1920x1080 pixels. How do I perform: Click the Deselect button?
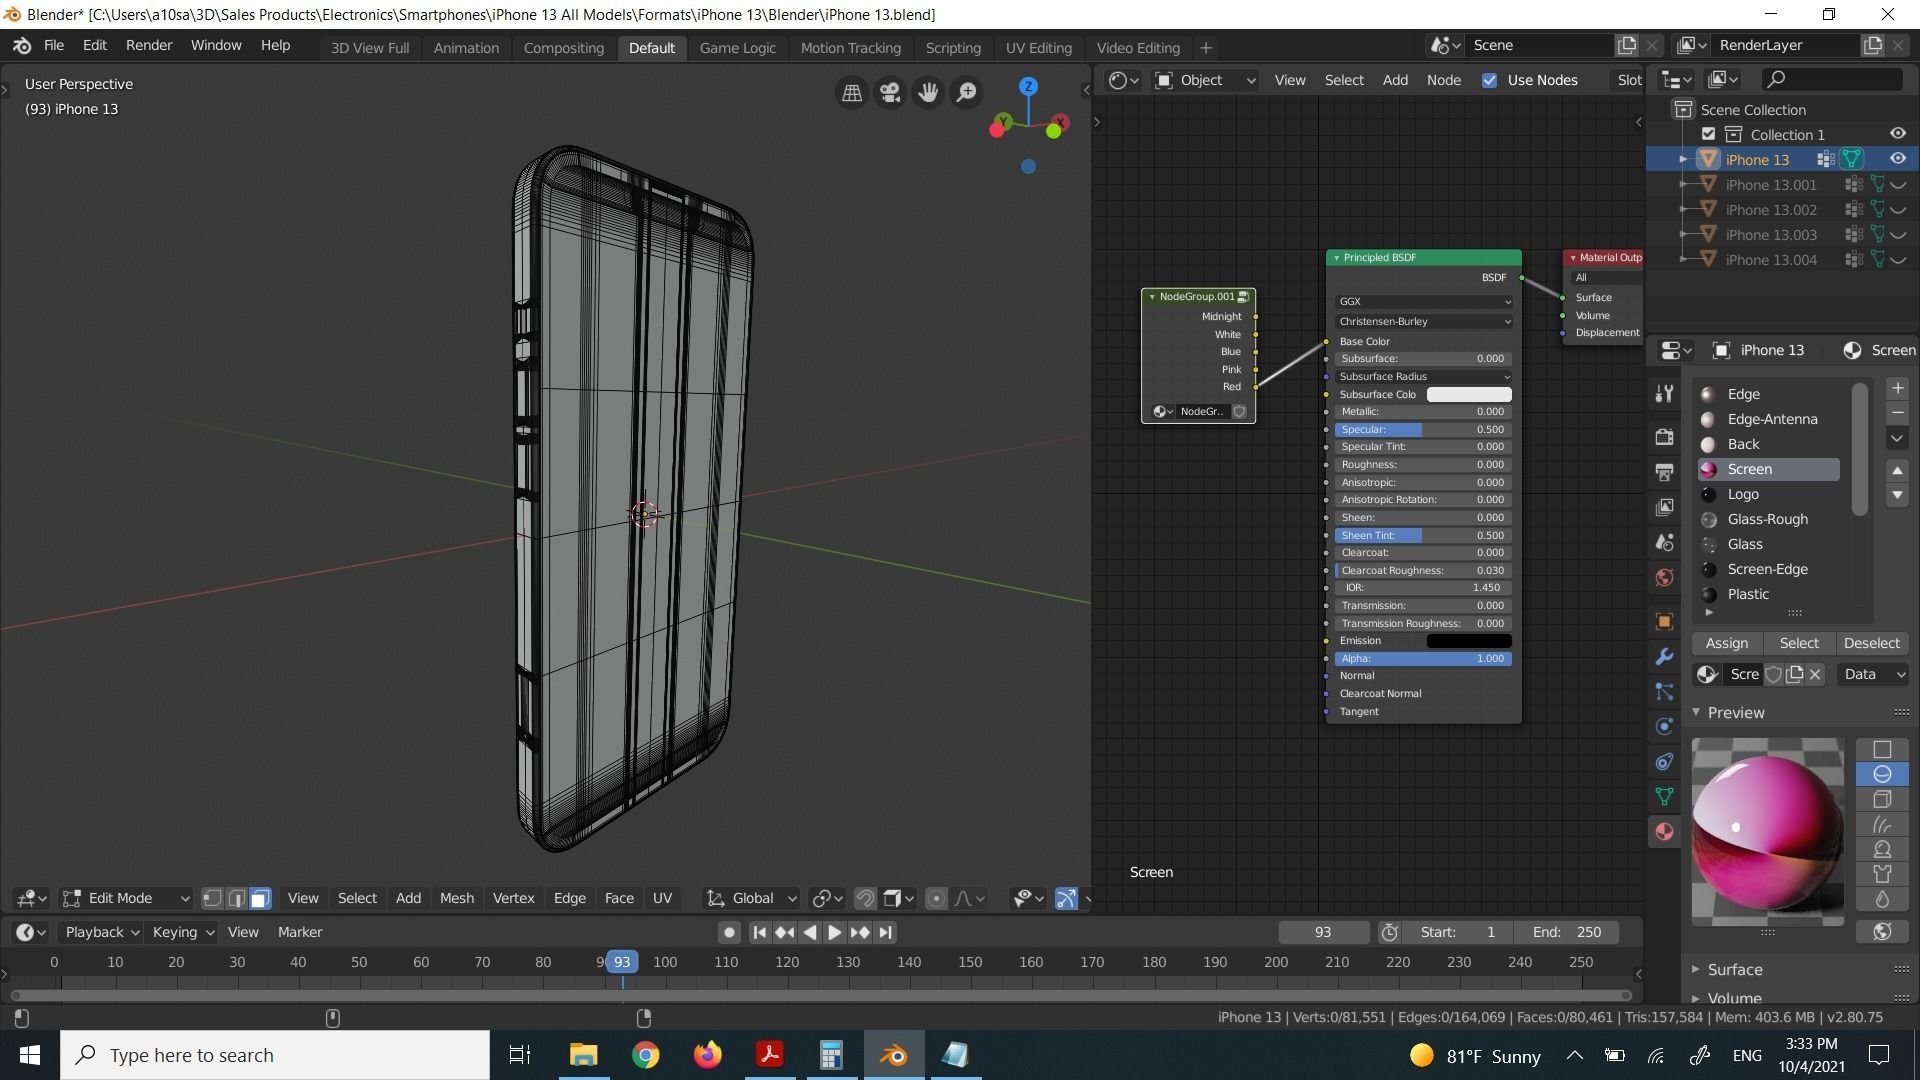coord(1870,643)
